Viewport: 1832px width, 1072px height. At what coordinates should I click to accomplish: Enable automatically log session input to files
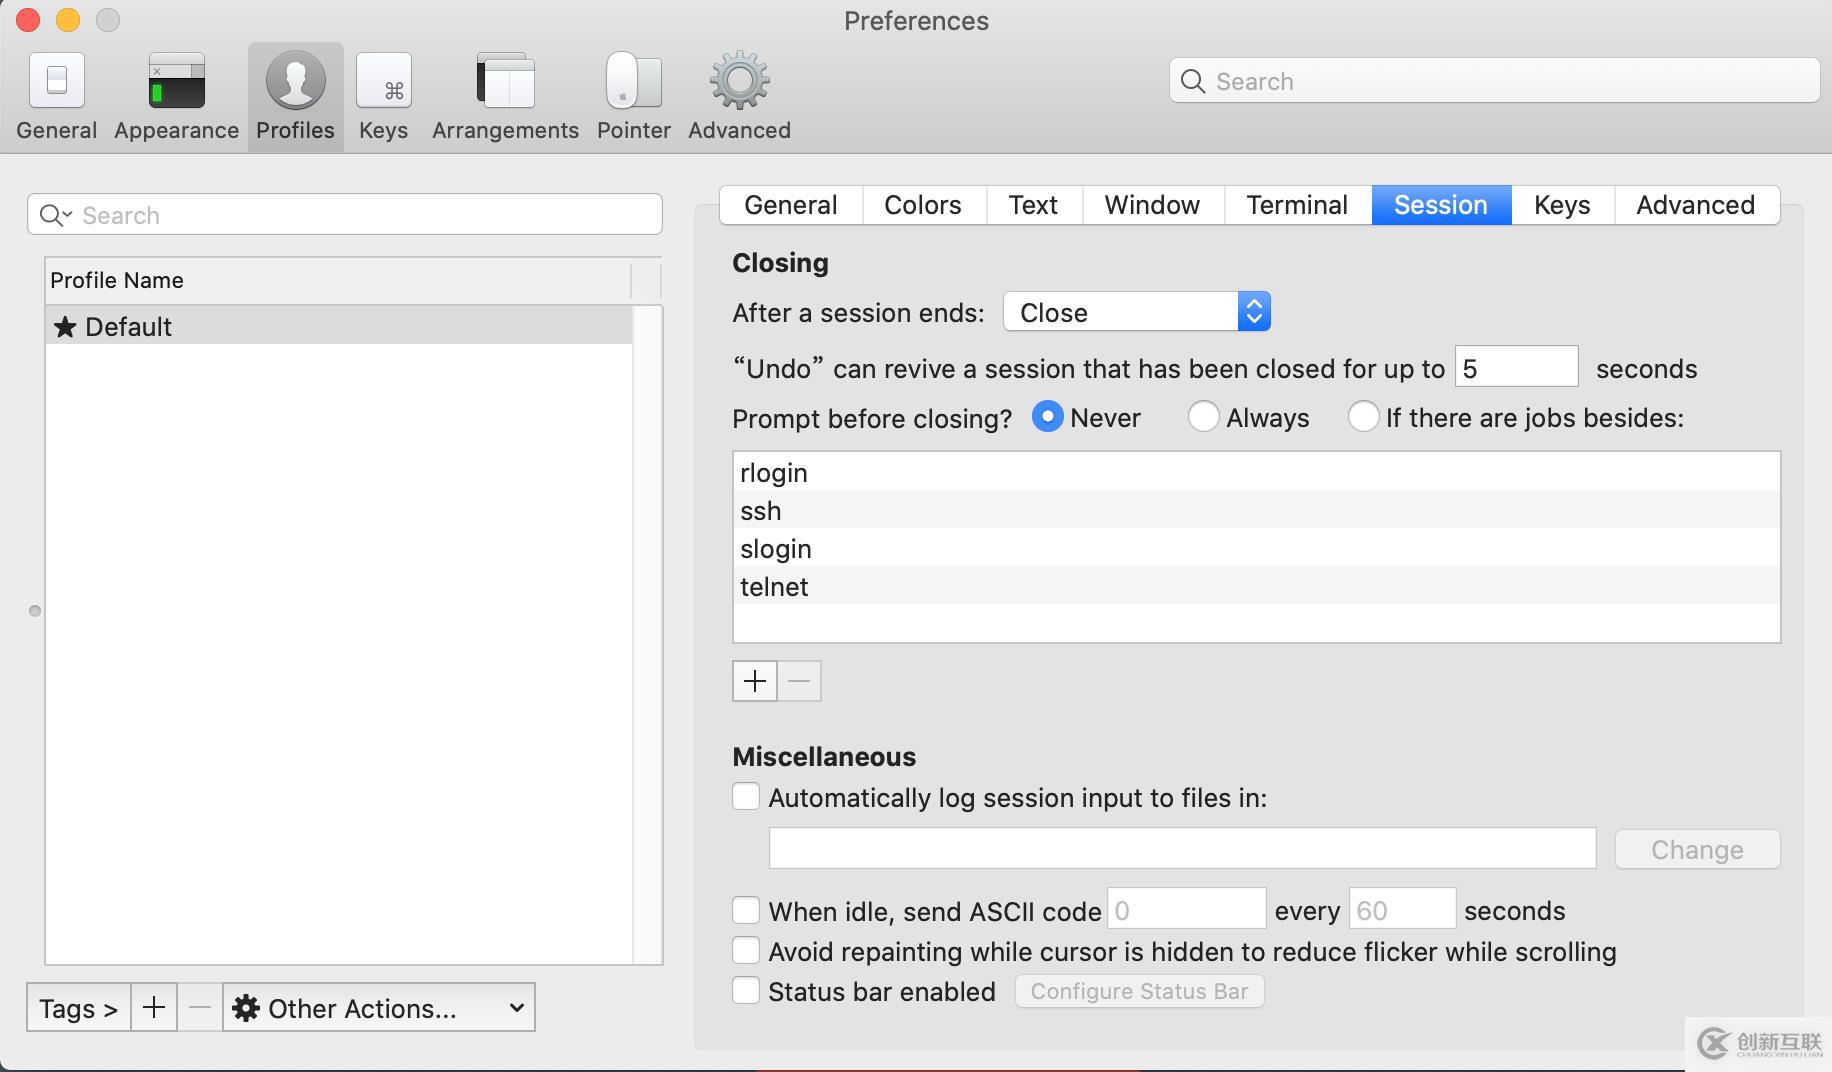(745, 796)
